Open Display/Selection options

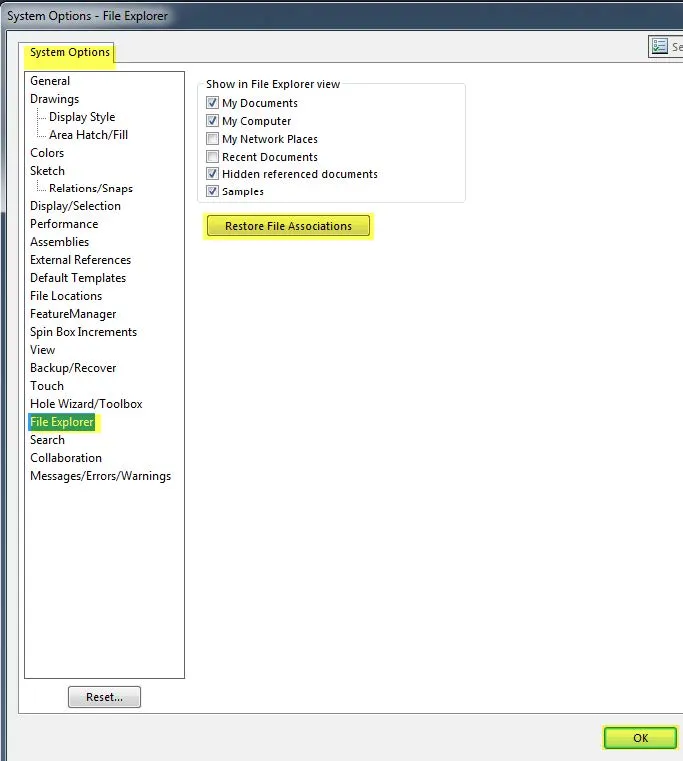pos(75,206)
